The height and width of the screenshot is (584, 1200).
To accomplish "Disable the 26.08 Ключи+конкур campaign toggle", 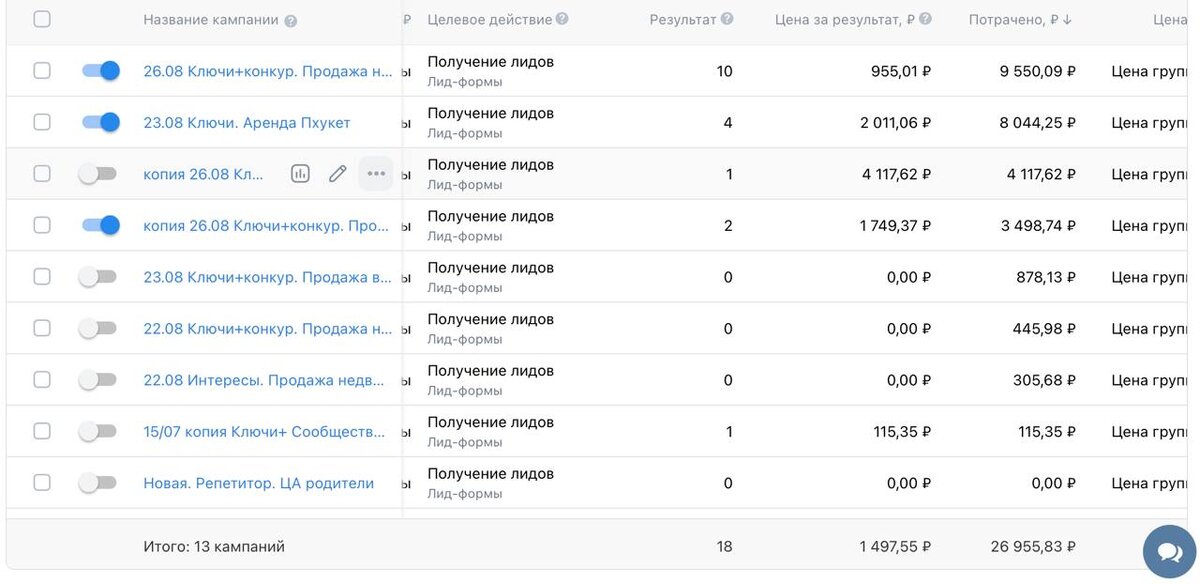I will coord(100,71).
